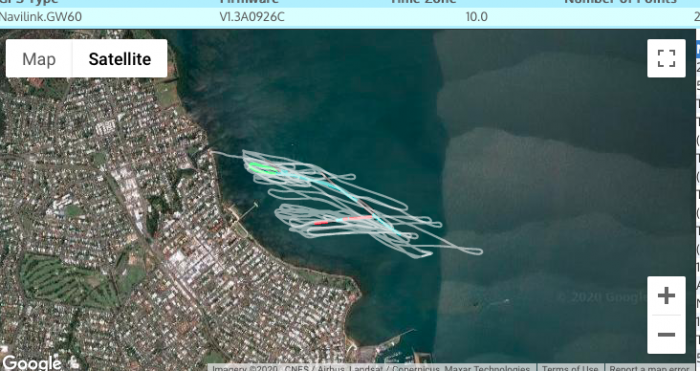Toggle fullscreen view of the map
The image size is (700, 371).
point(667,58)
